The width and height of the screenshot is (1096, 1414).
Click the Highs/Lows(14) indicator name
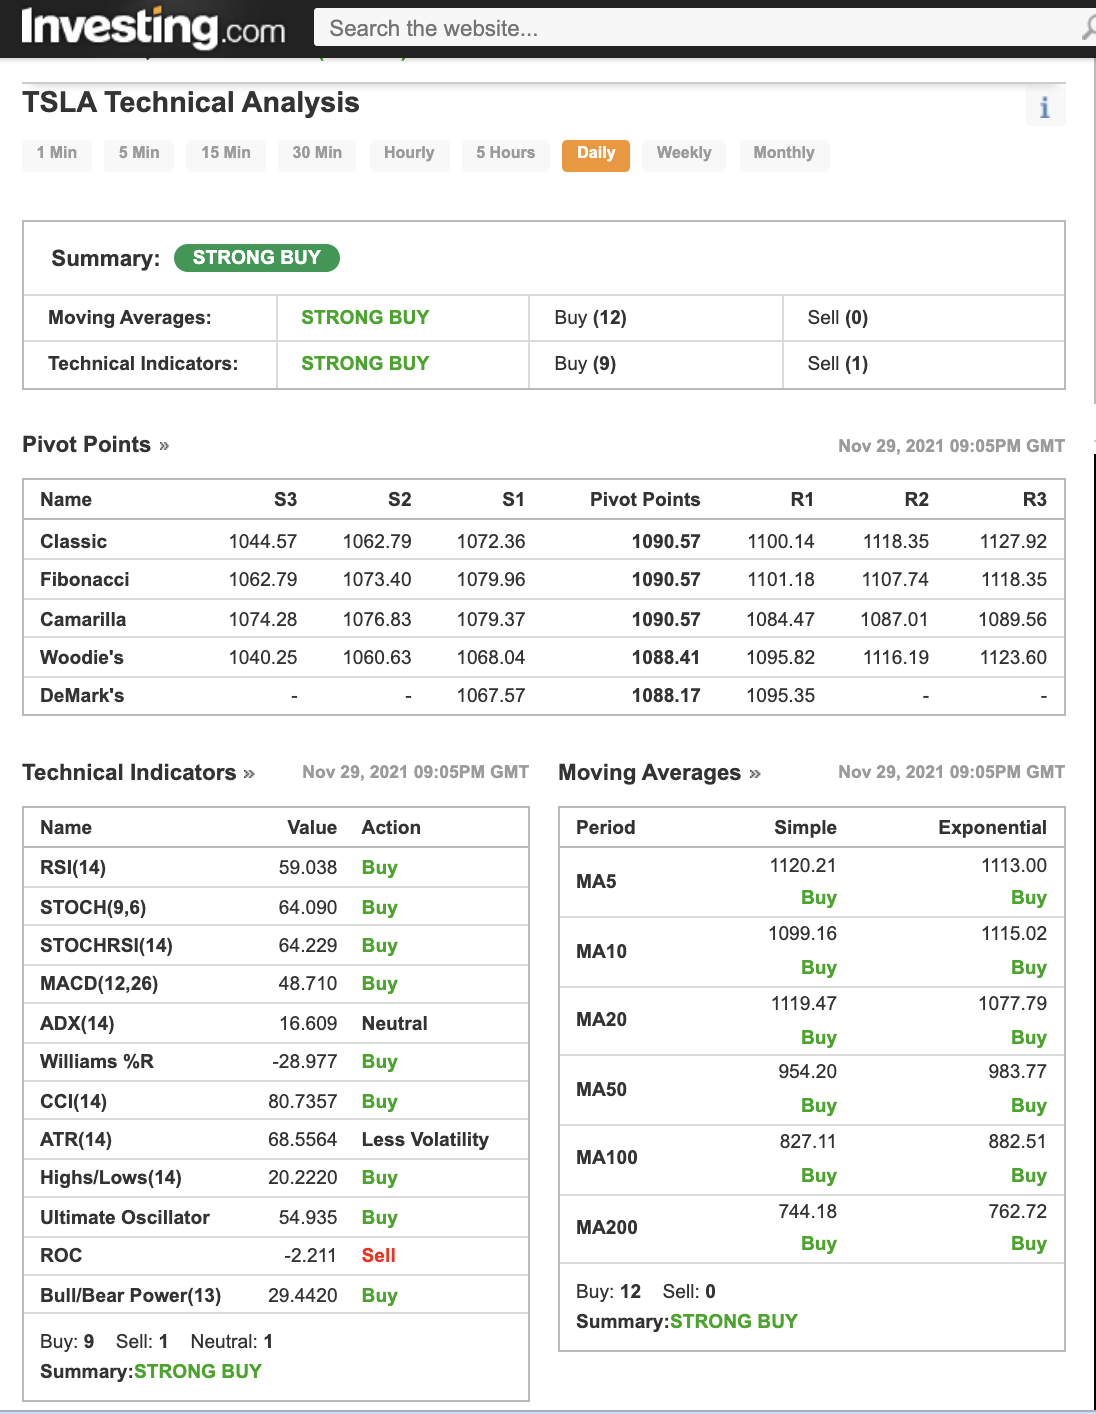click(111, 1178)
